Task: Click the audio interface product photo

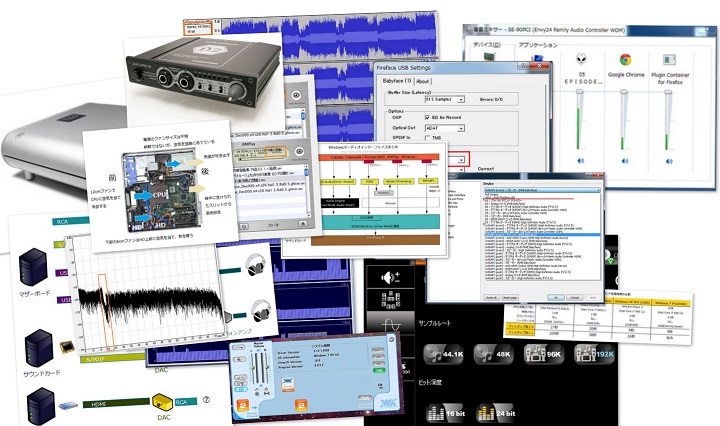Action: (203, 71)
